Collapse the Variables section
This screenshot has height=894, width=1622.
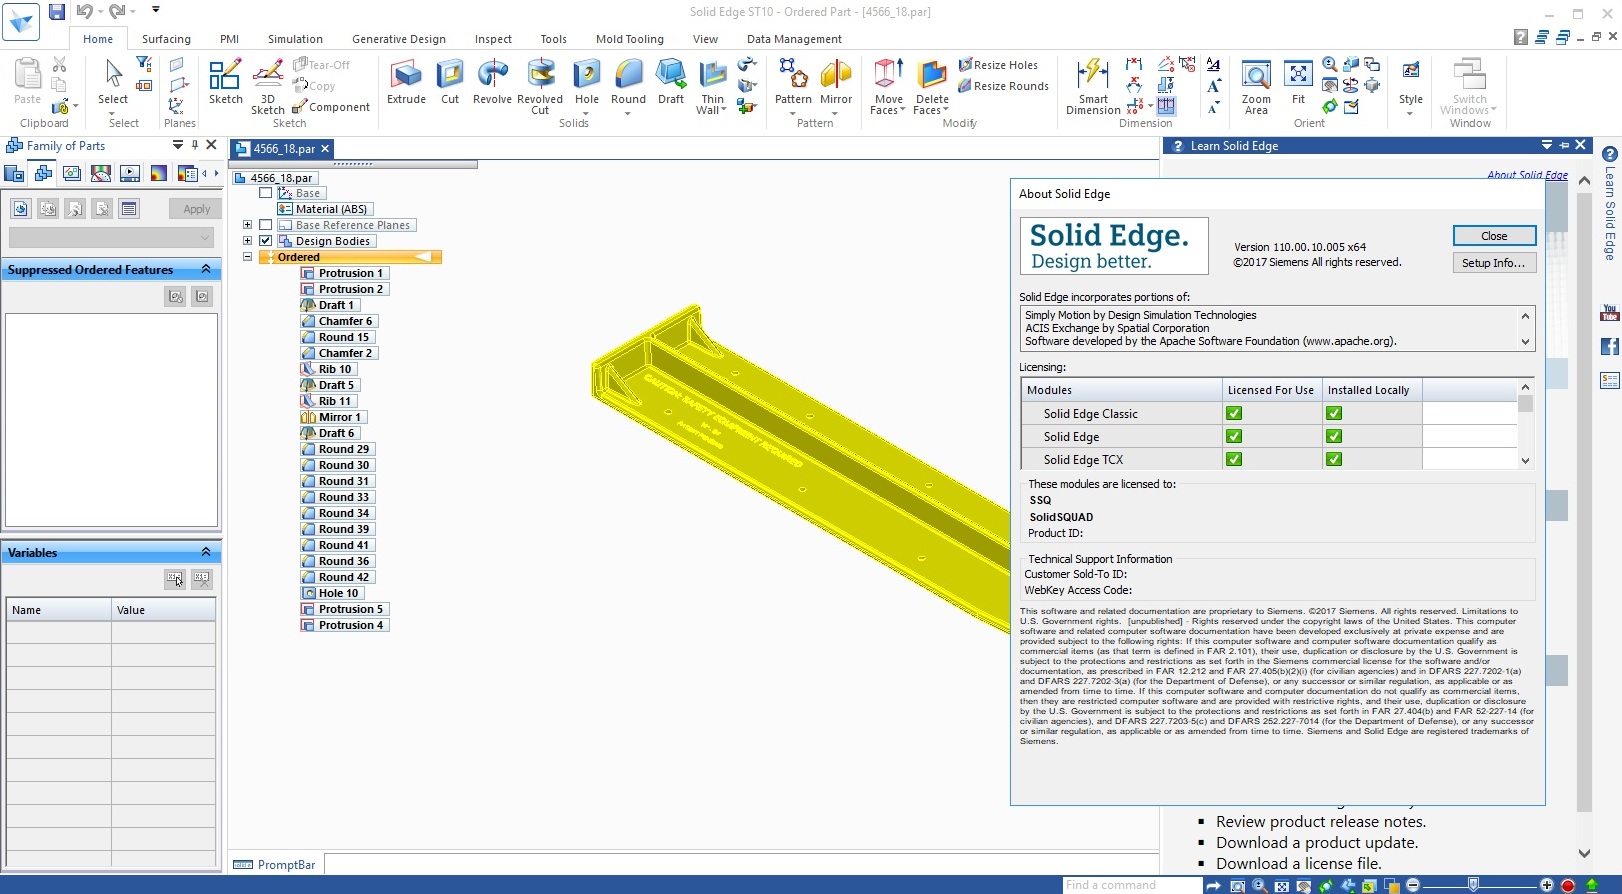206,552
